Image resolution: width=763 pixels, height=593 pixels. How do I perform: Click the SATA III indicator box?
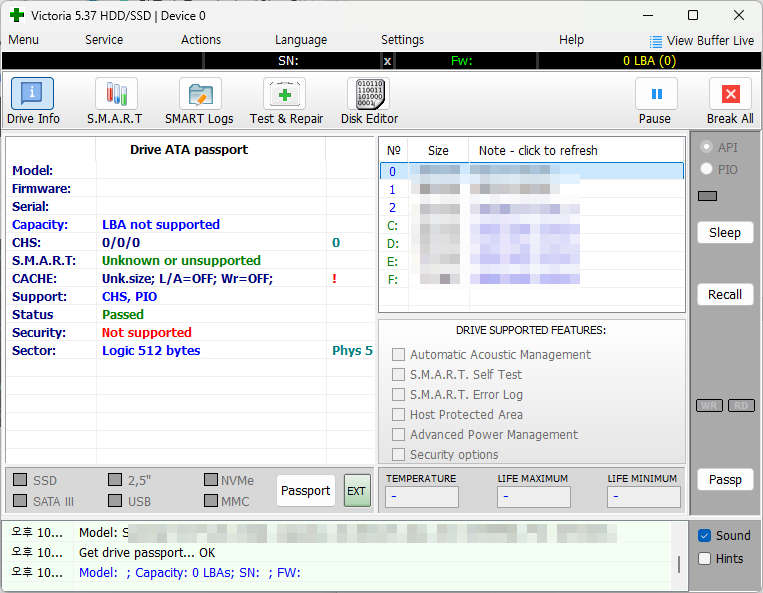pyautogui.click(x=20, y=501)
